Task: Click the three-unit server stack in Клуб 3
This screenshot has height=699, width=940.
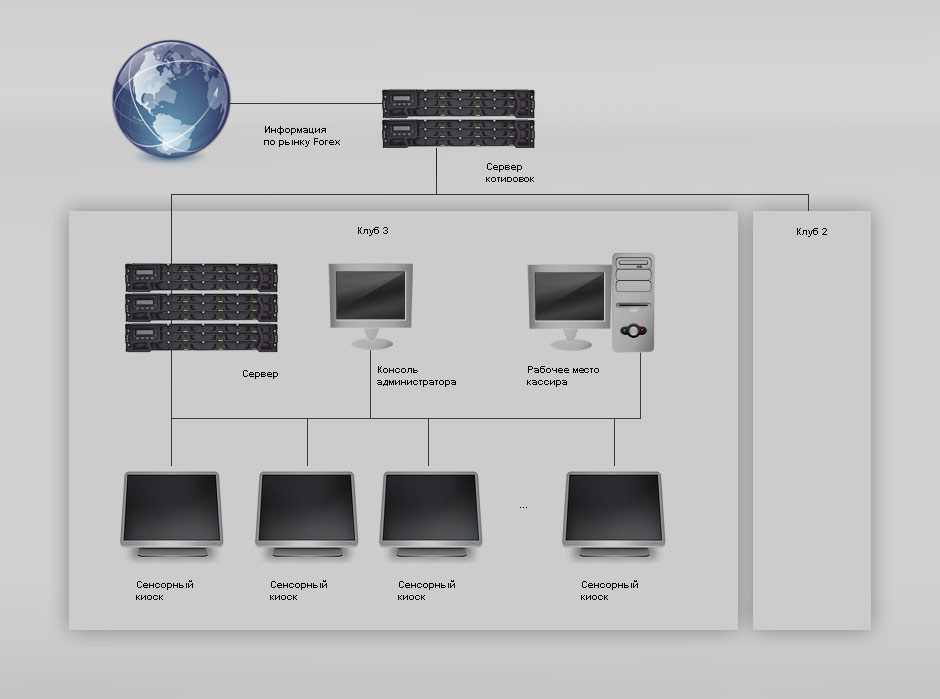Action: pyautogui.click(x=200, y=306)
